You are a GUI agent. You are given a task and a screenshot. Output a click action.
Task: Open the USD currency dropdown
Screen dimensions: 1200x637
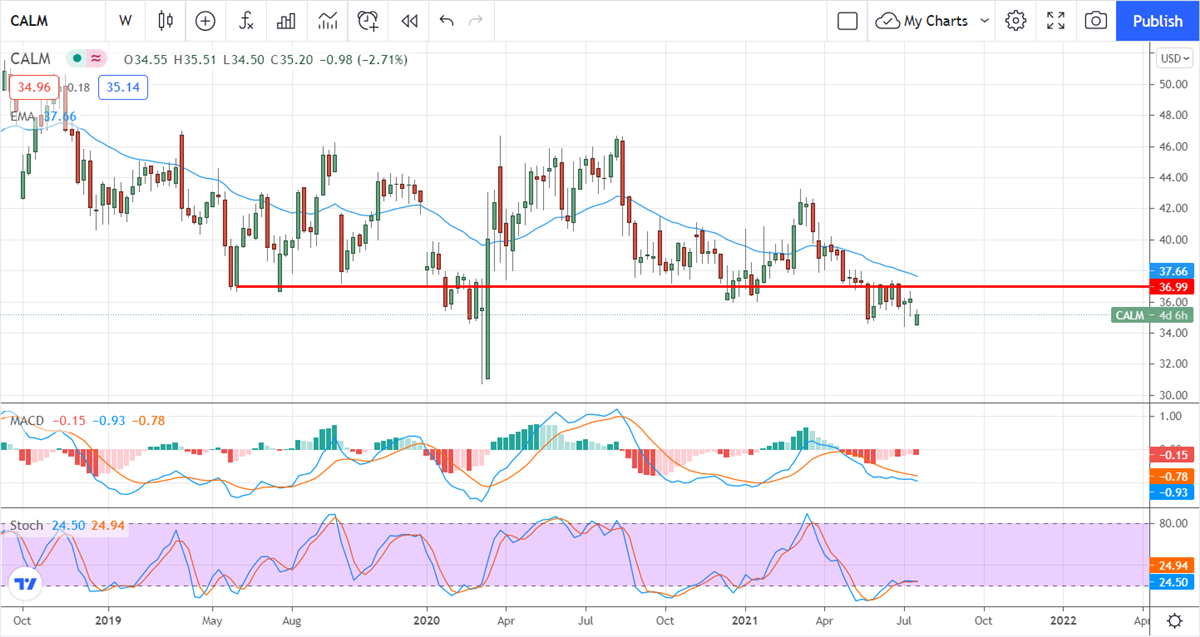(x=1171, y=58)
